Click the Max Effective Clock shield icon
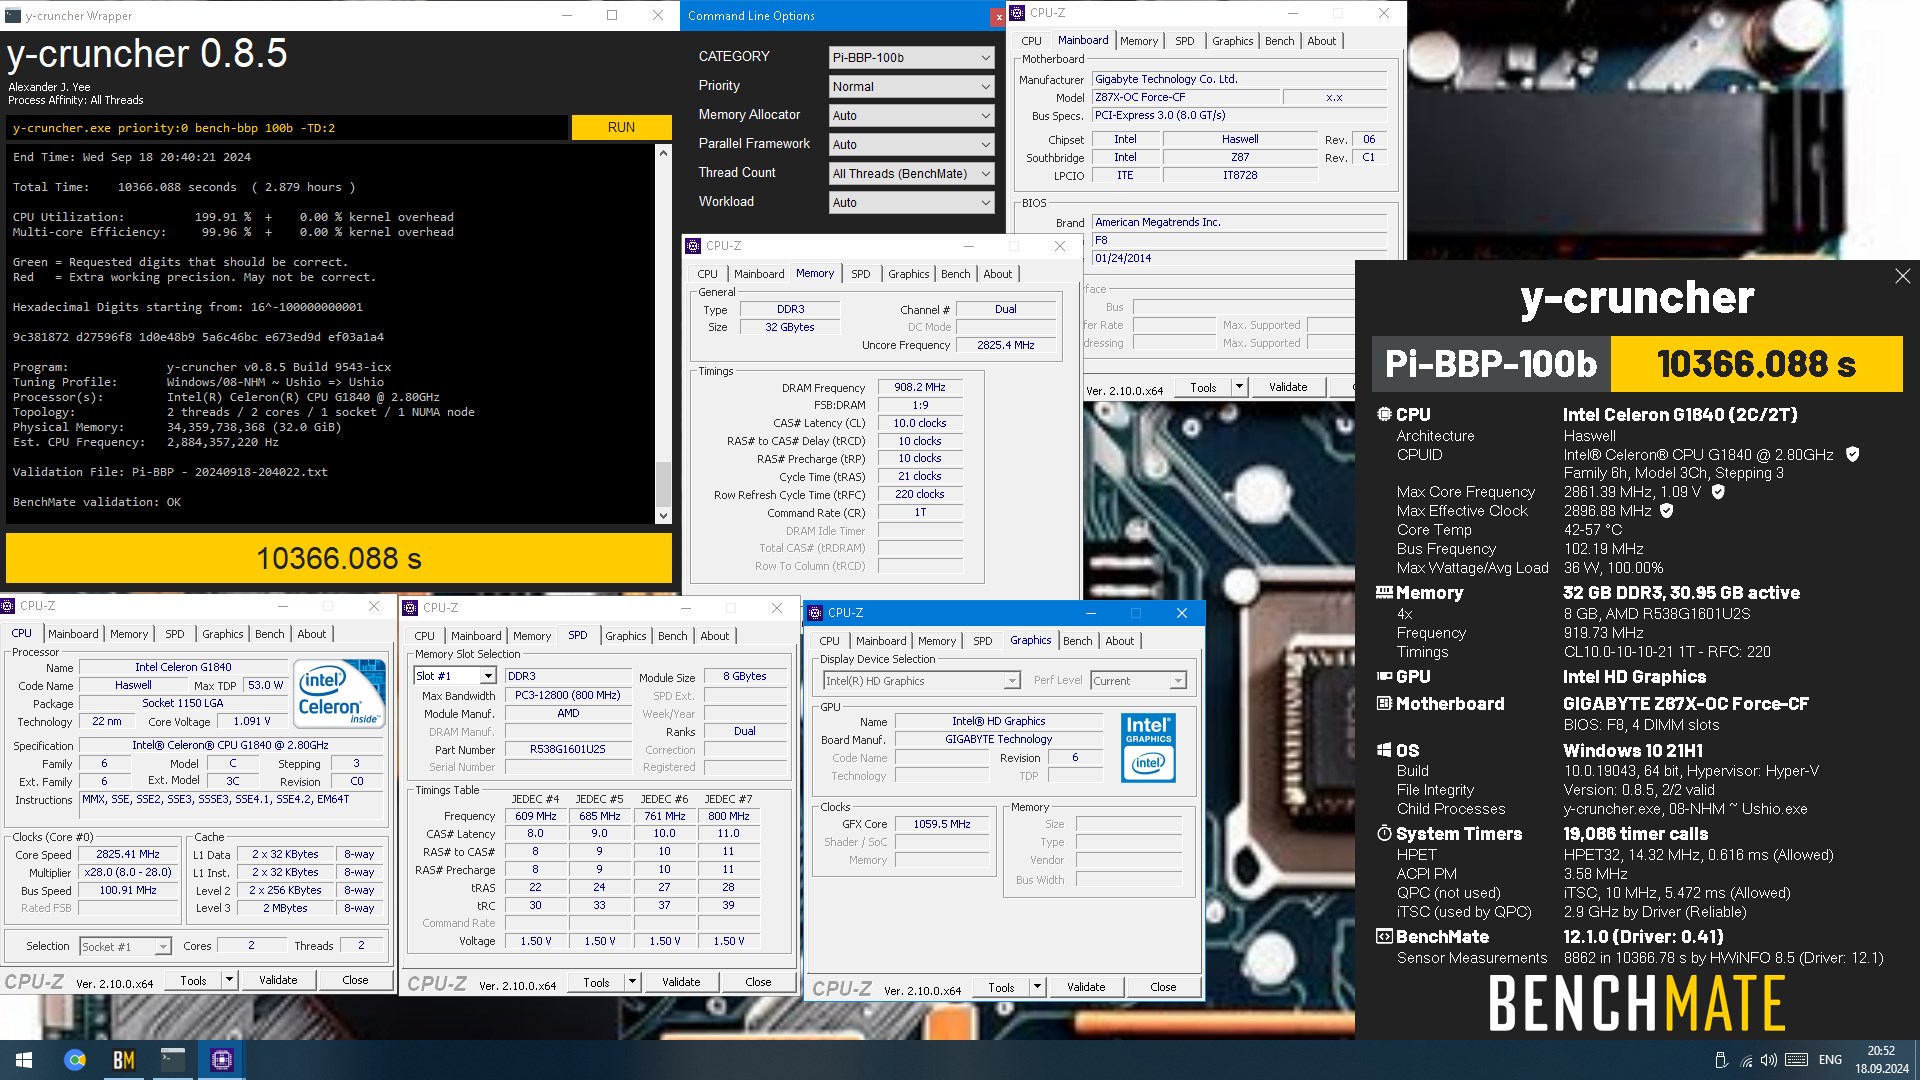Image resolution: width=1920 pixels, height=1080 pixels. point(1667,511)
